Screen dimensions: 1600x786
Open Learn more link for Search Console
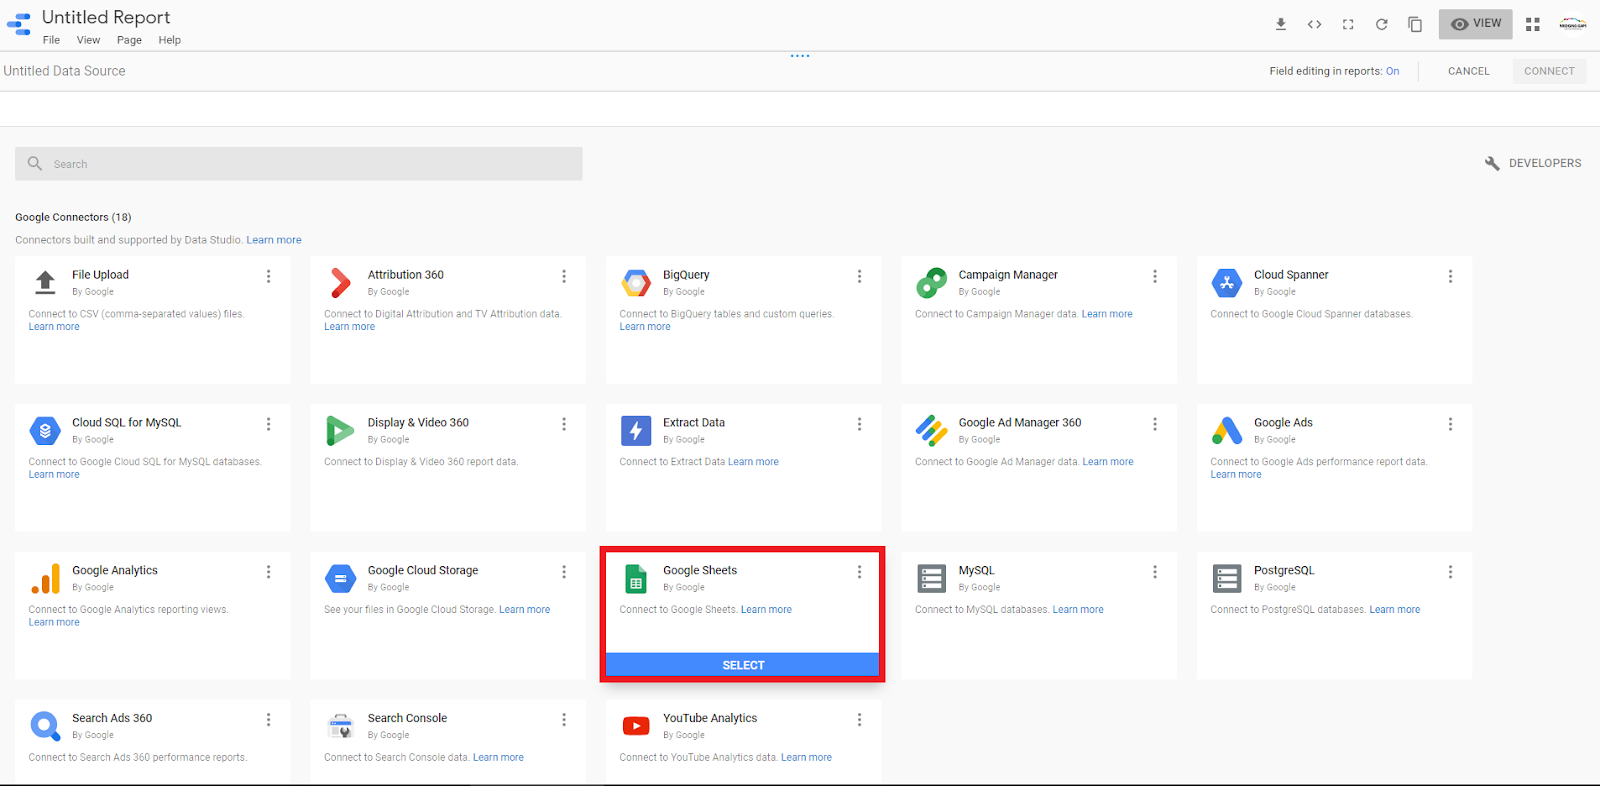[498, 758]
